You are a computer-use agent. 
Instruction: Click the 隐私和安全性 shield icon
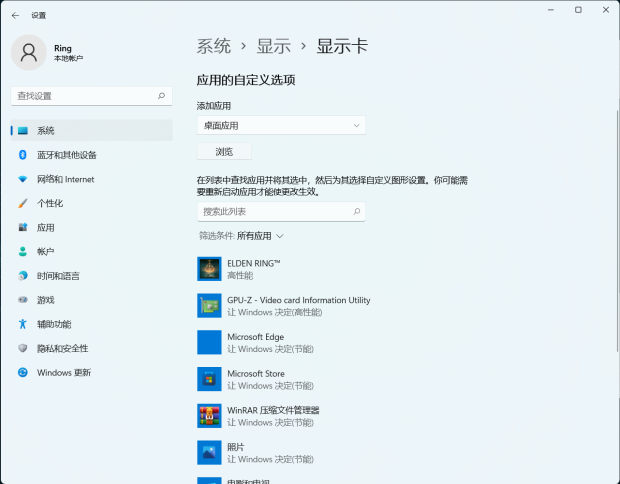point(23,348)
